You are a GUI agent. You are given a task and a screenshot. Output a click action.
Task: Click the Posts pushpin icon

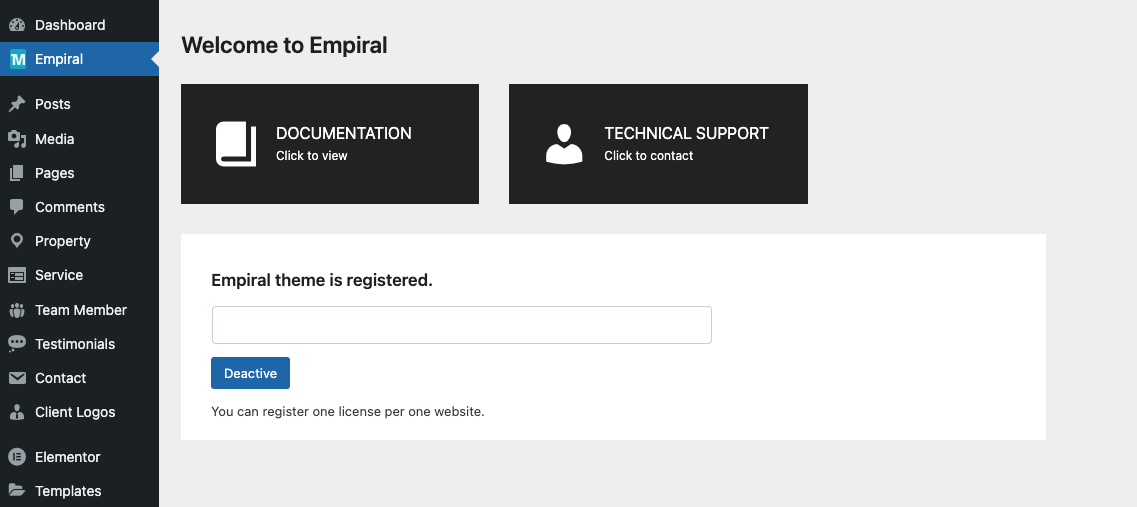click(17, 104)
